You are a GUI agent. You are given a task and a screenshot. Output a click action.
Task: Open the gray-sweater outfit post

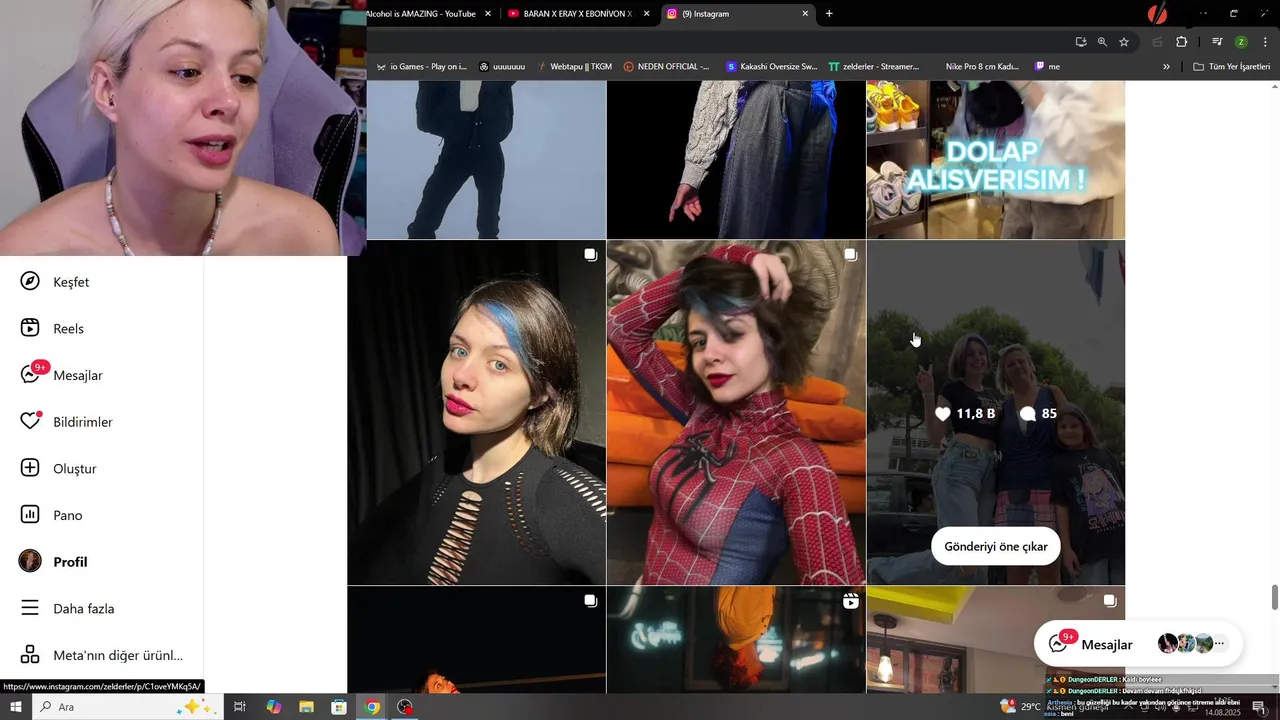click(736, 160)
